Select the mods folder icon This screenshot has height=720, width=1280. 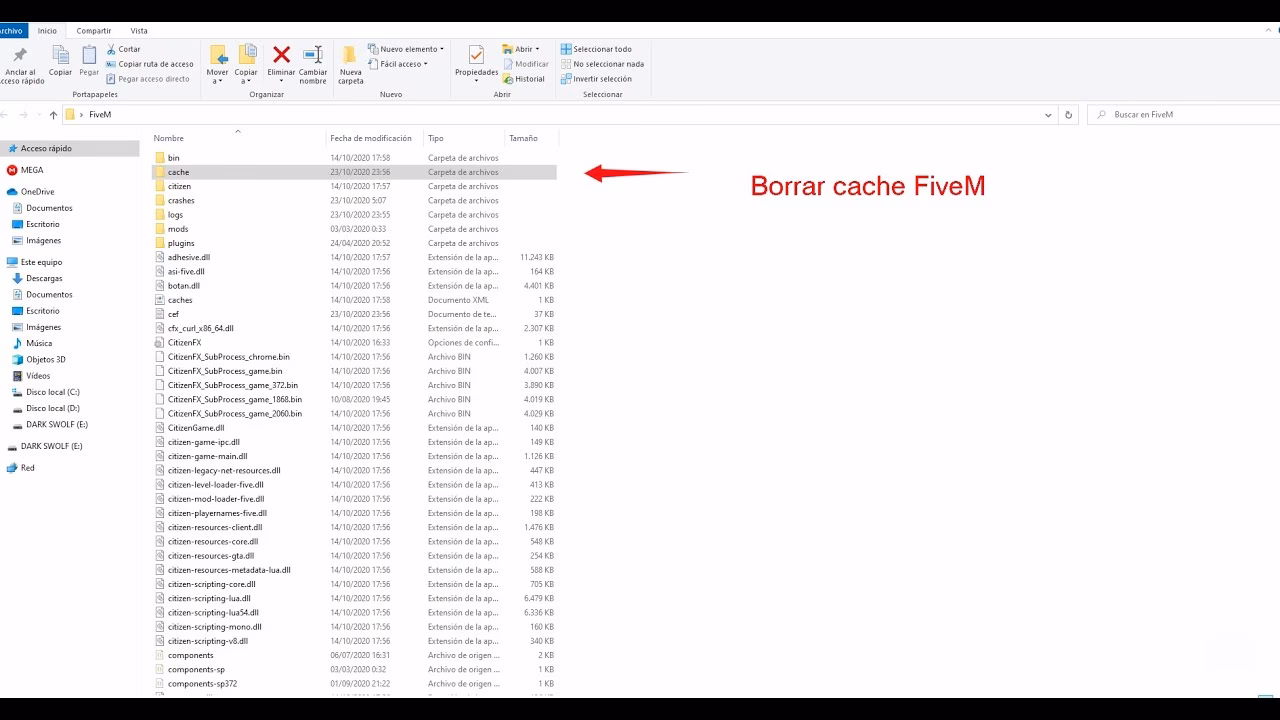pos(160,229)
